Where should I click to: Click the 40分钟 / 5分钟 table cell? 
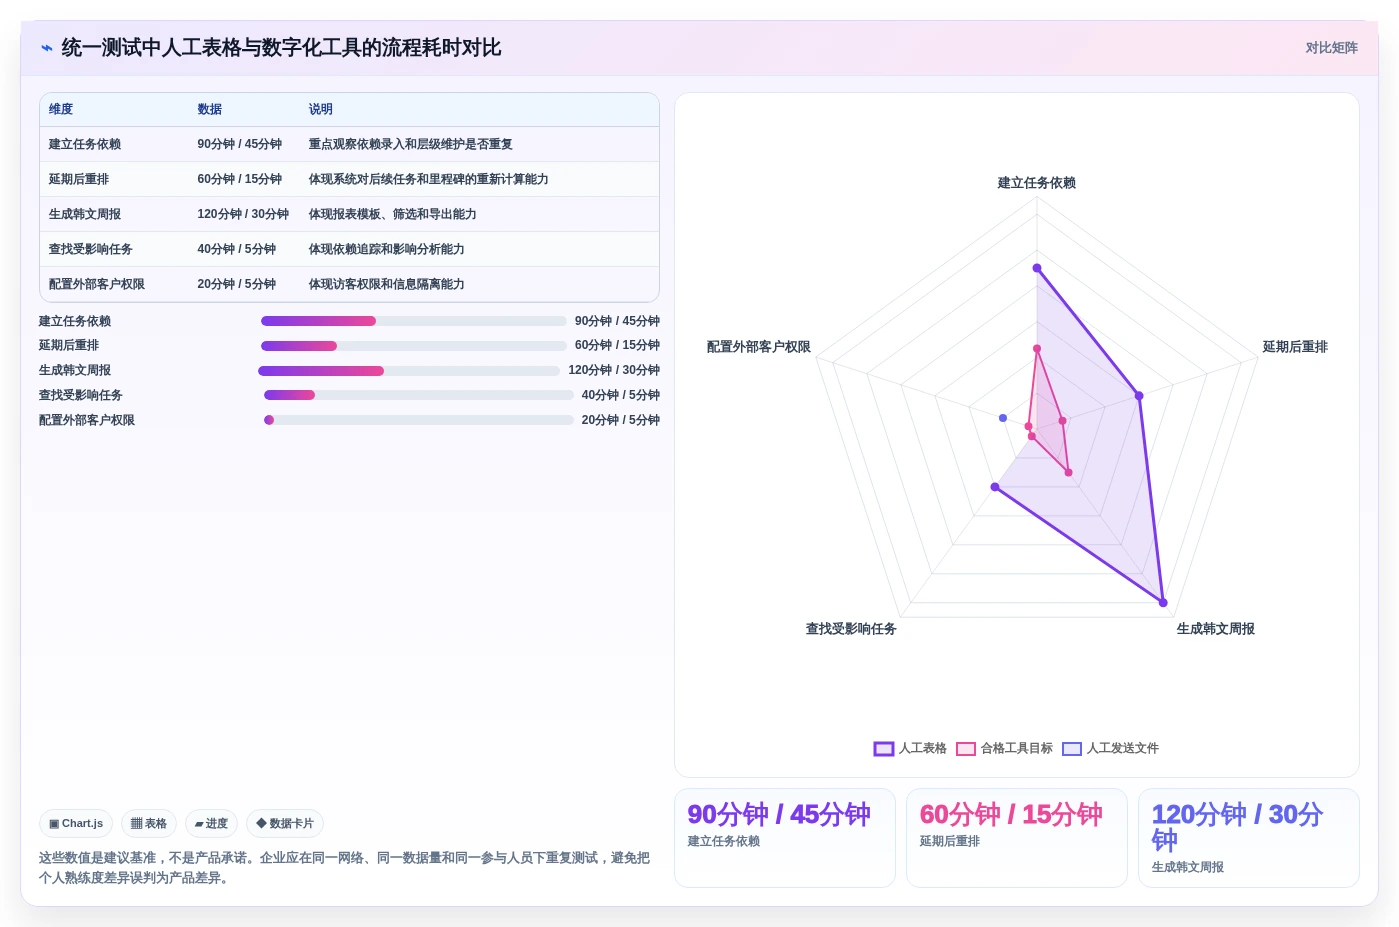pos(237,249)
